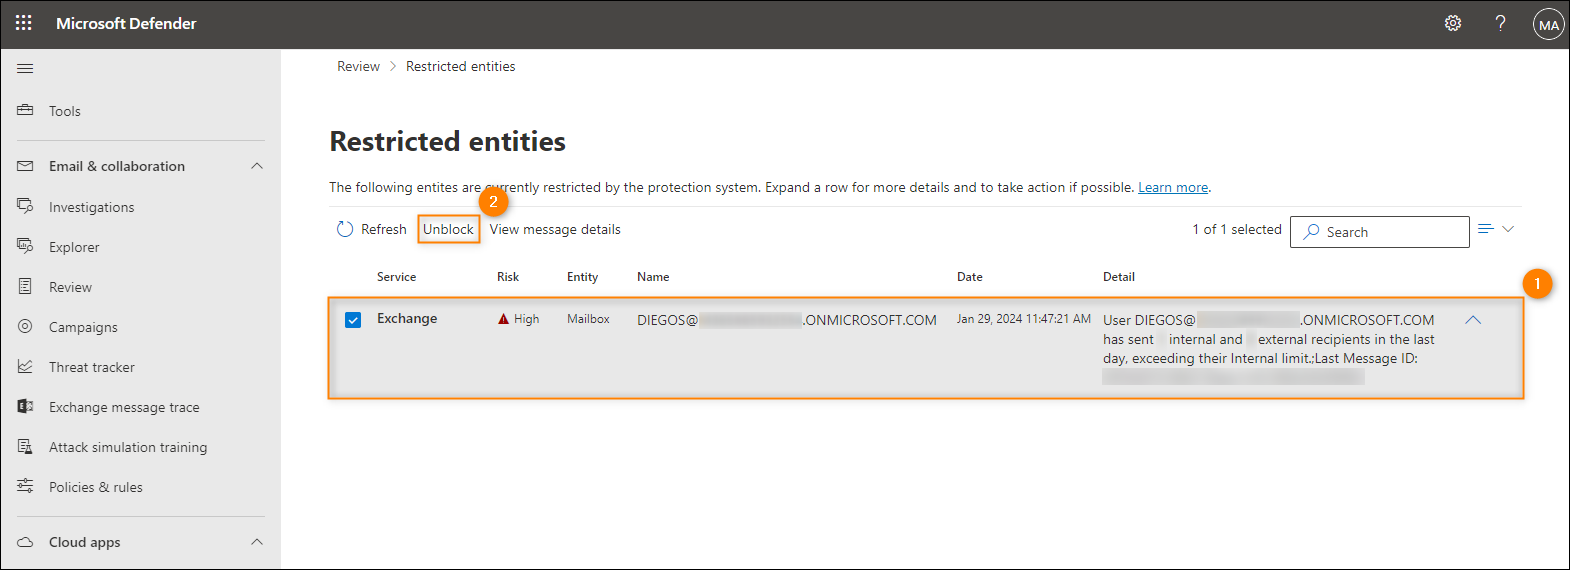This screenshot has width=1570, height=570.
Task: Click the Review breadcrumb link
Action: pyautogui.click(x=358, y=66)
